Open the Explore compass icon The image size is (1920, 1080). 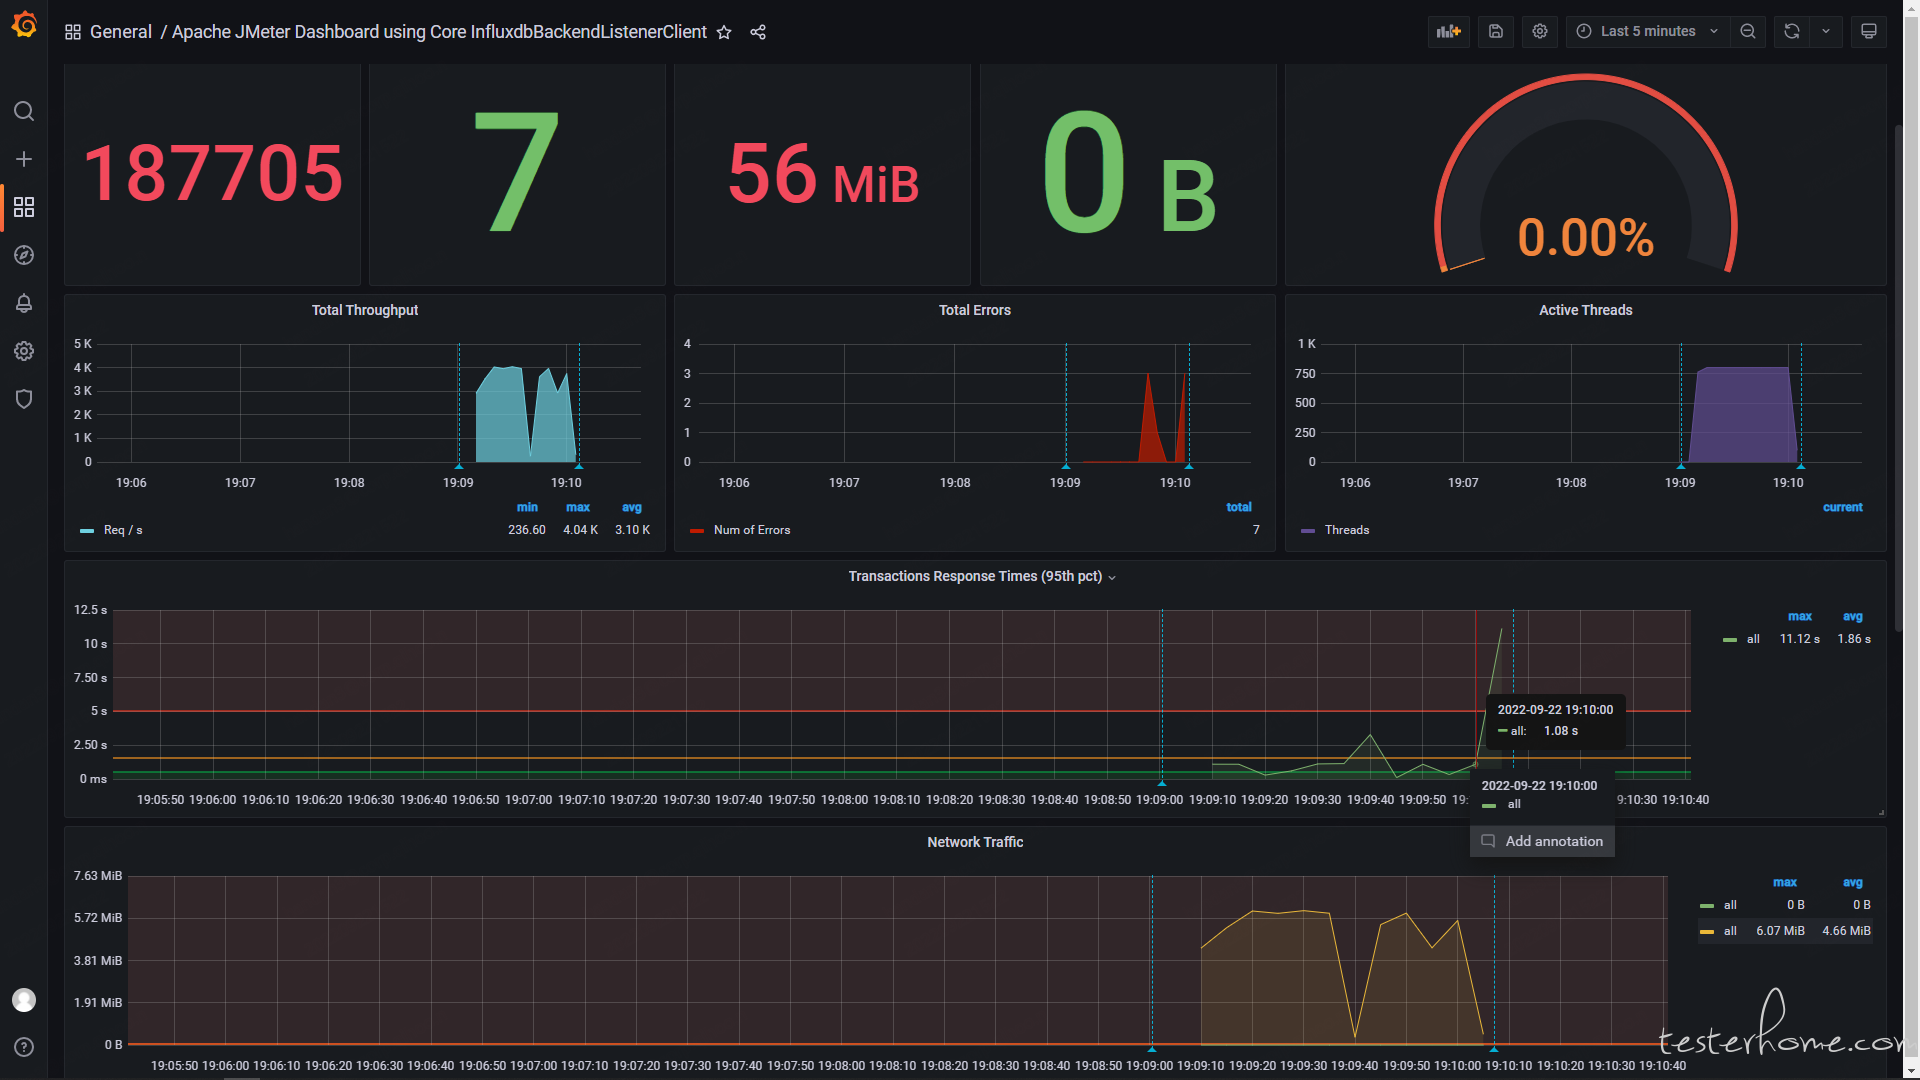24,255
